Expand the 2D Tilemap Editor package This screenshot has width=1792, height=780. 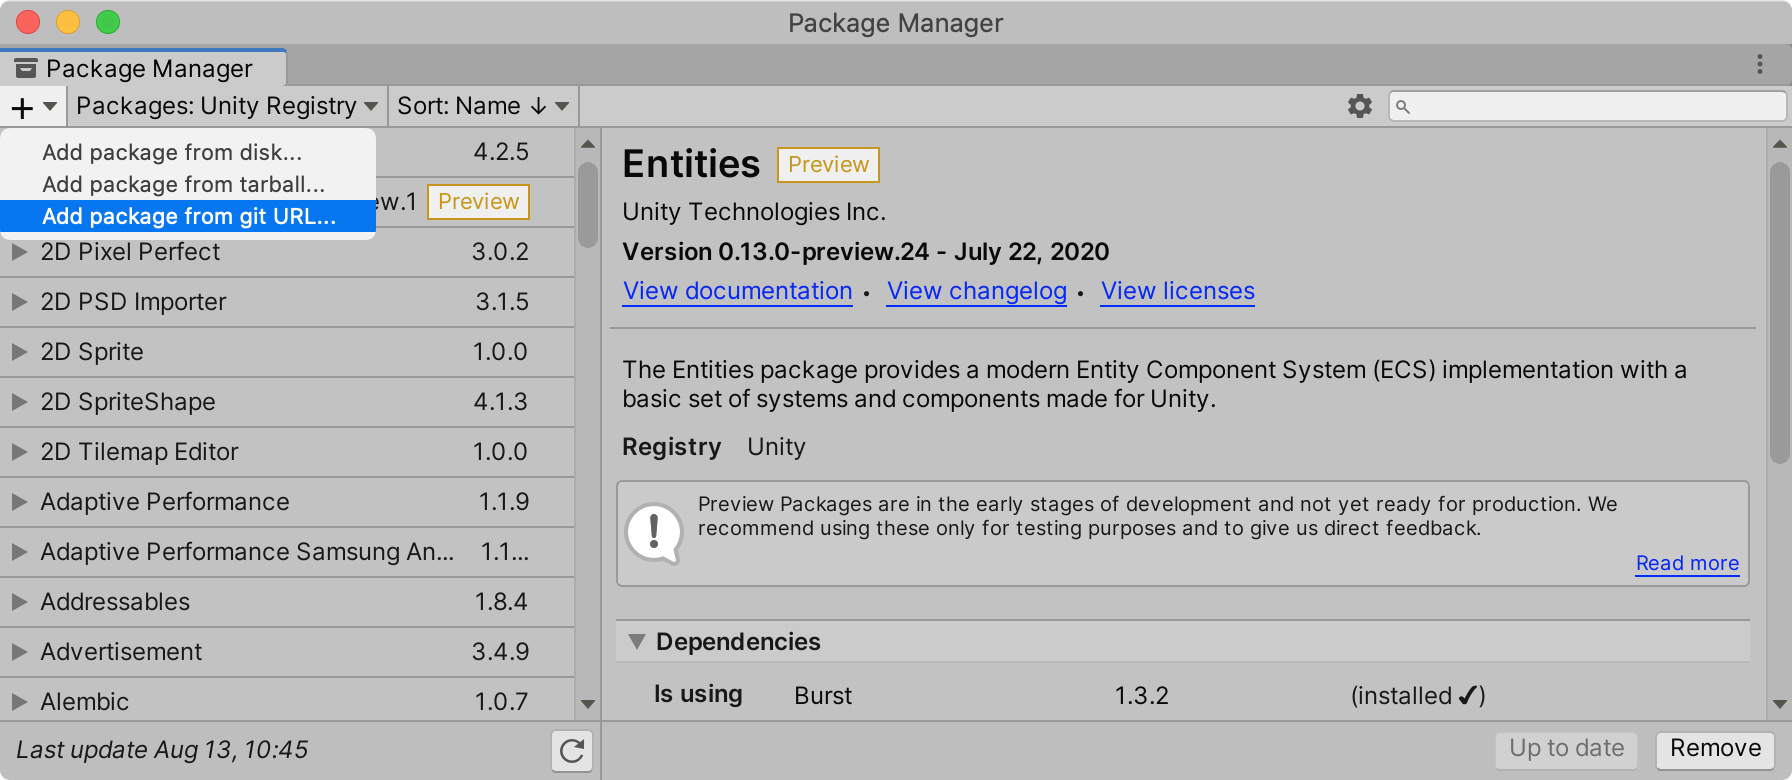19,452
